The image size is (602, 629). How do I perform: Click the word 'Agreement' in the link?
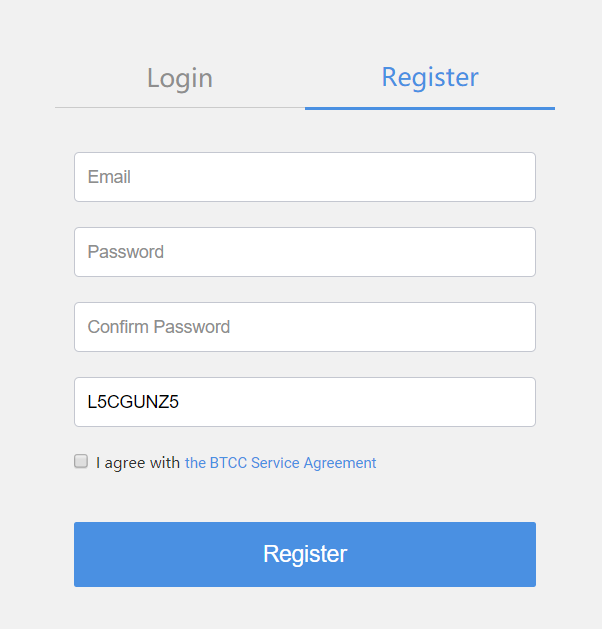pyautogui.click(x=340, y=463)
